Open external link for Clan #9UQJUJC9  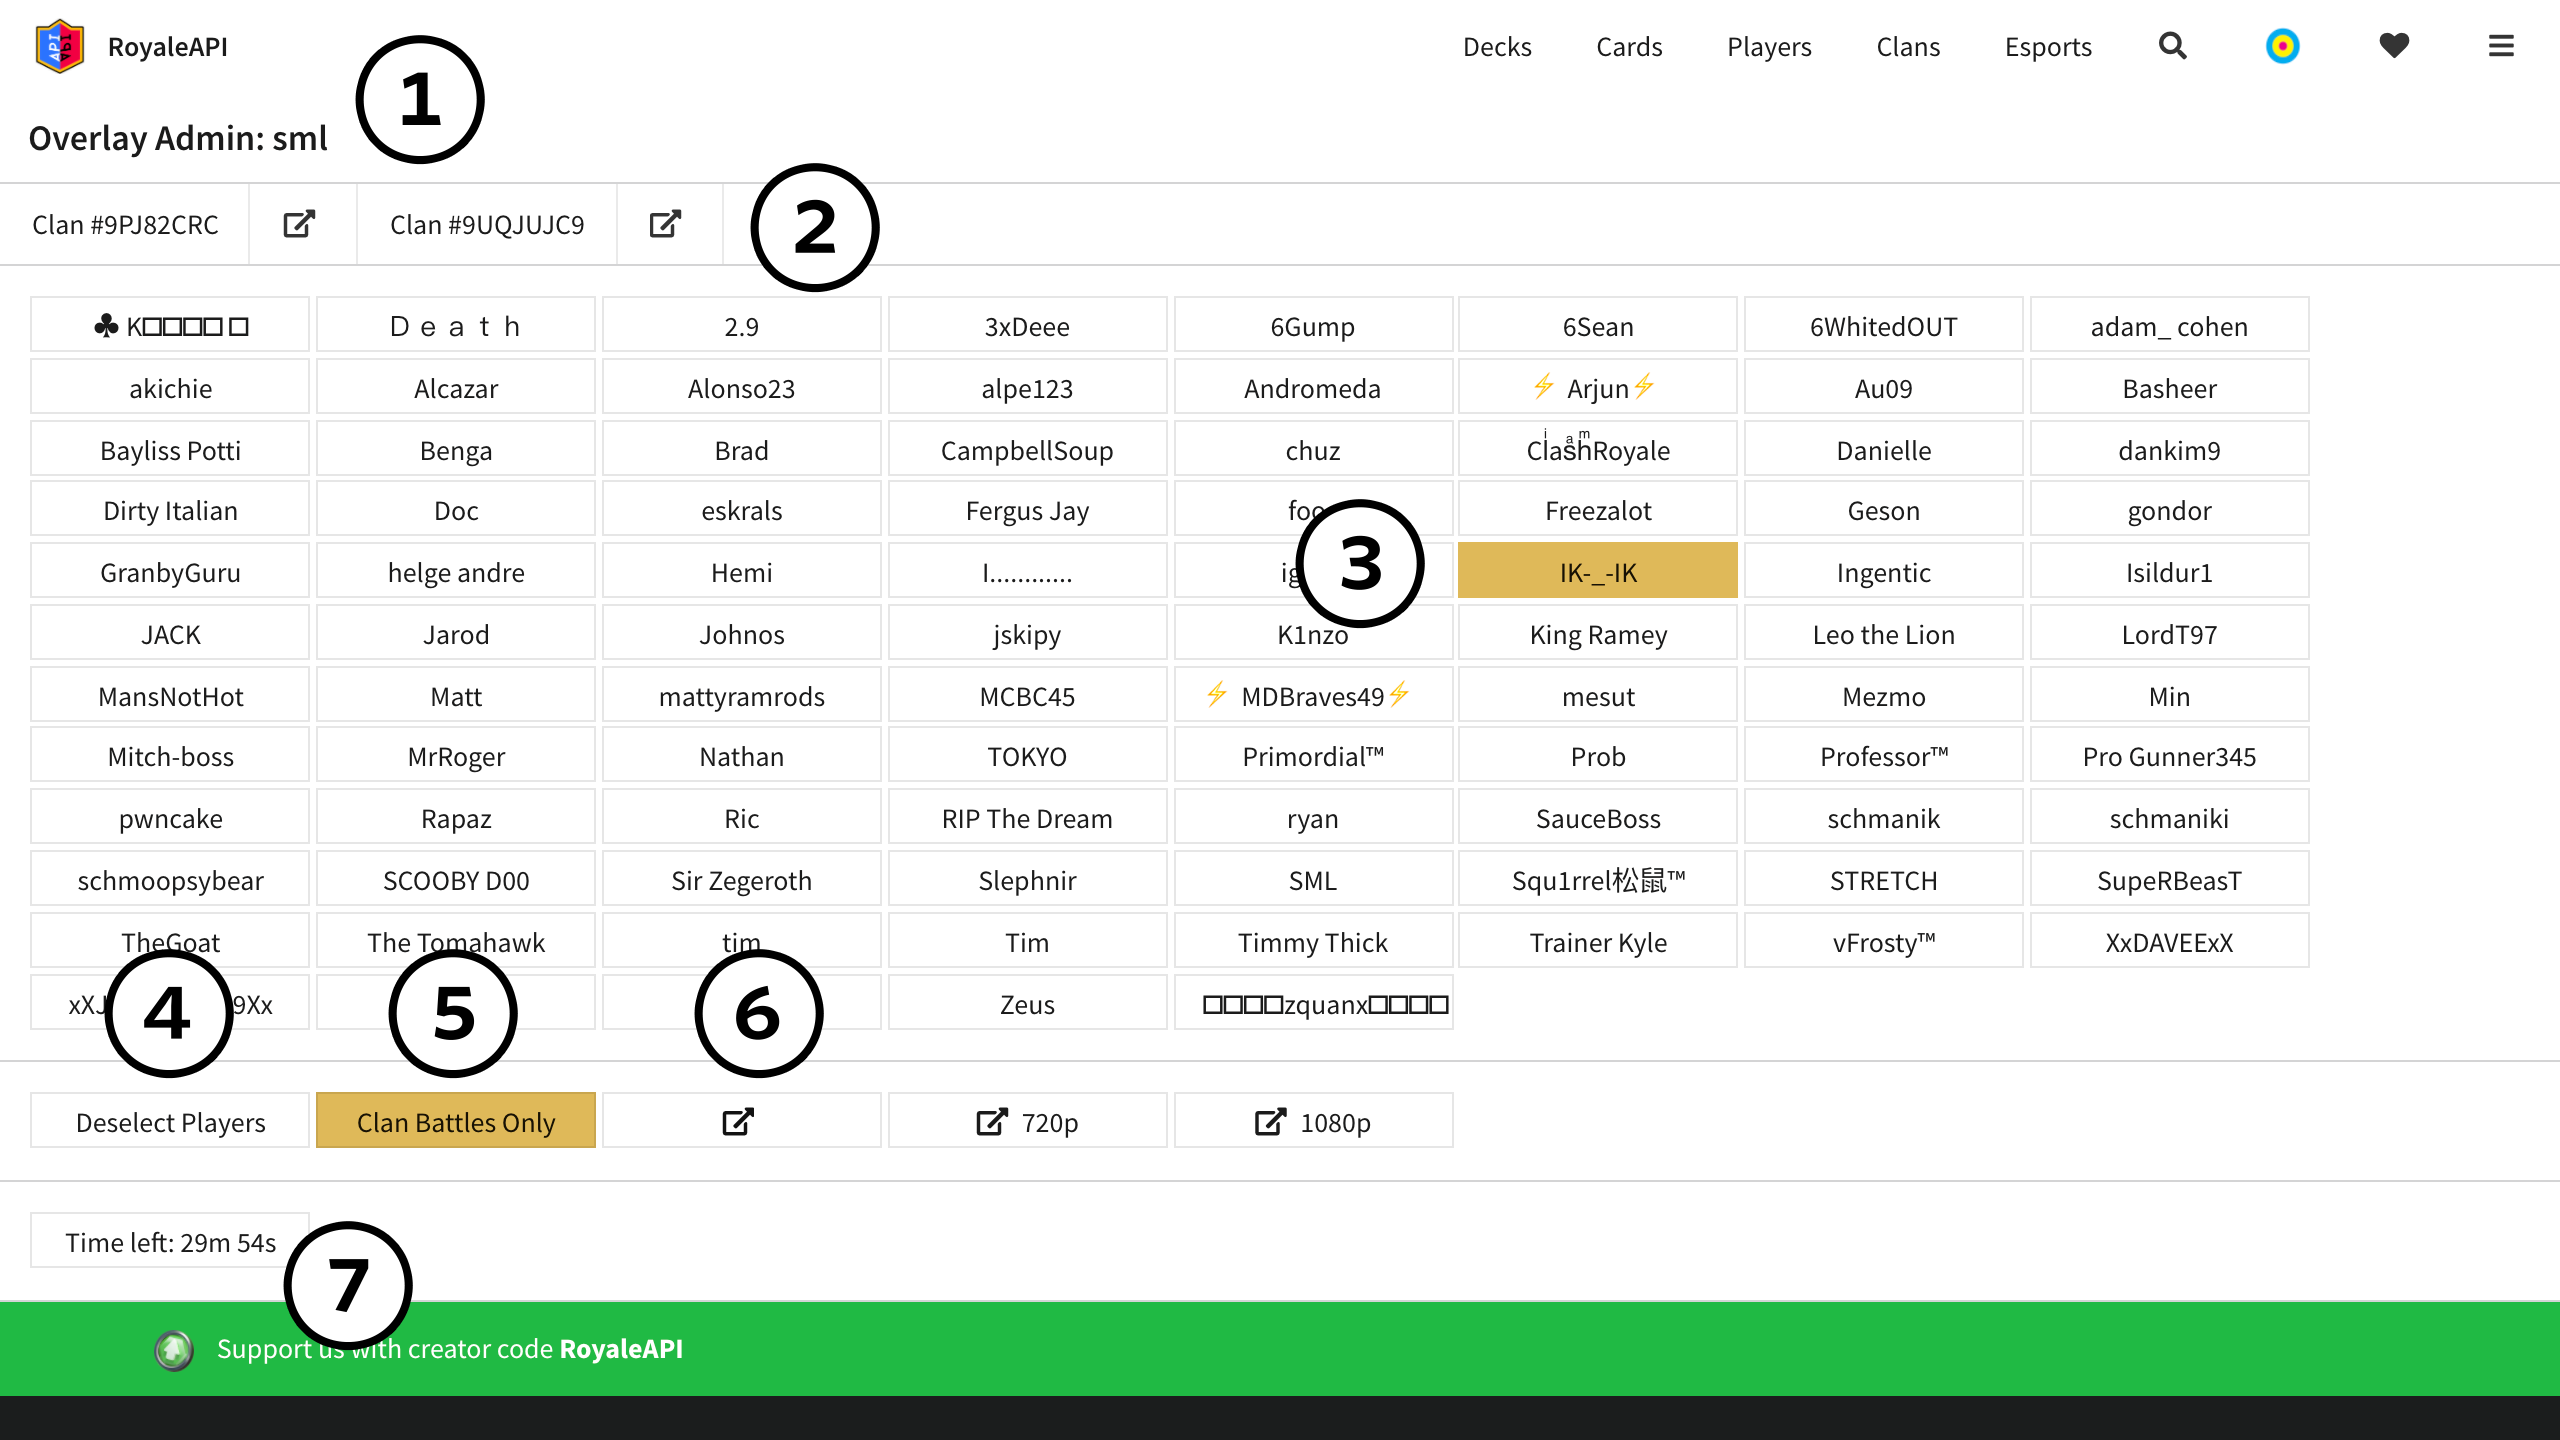tap(668, 223)
